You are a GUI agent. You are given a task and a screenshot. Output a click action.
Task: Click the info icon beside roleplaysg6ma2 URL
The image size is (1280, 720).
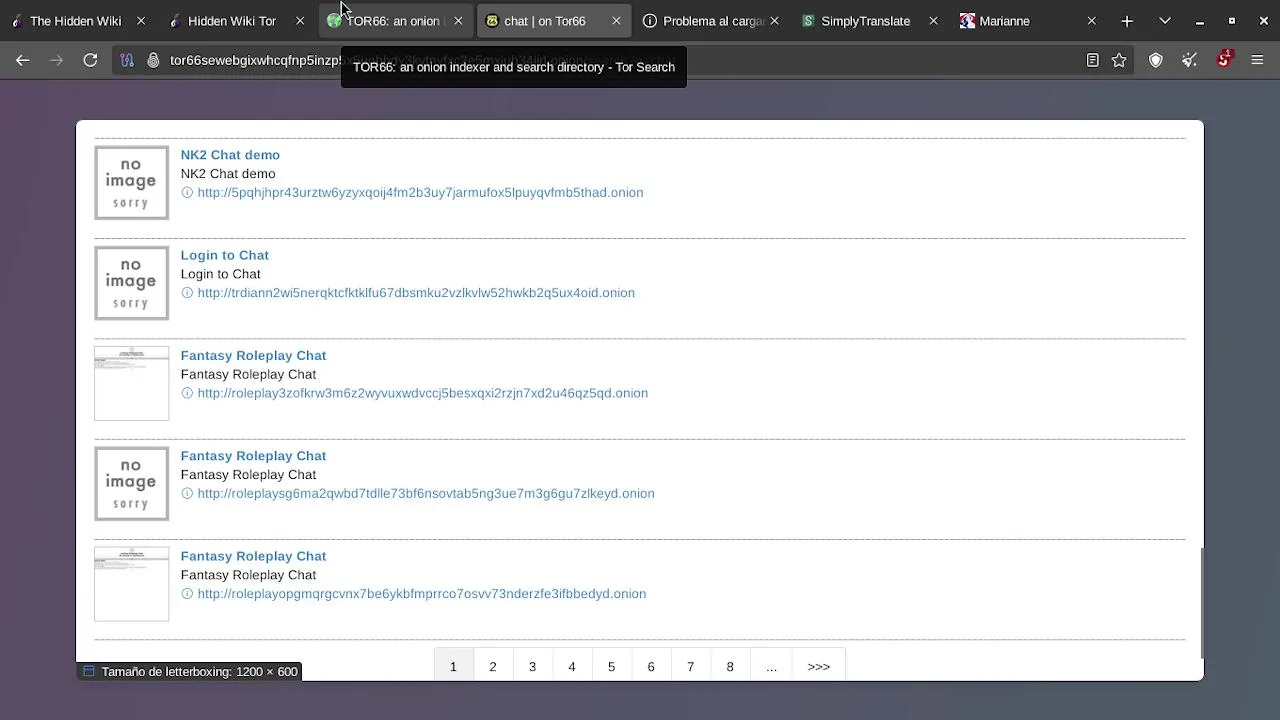pyautogui.click(x=187, y=493)
